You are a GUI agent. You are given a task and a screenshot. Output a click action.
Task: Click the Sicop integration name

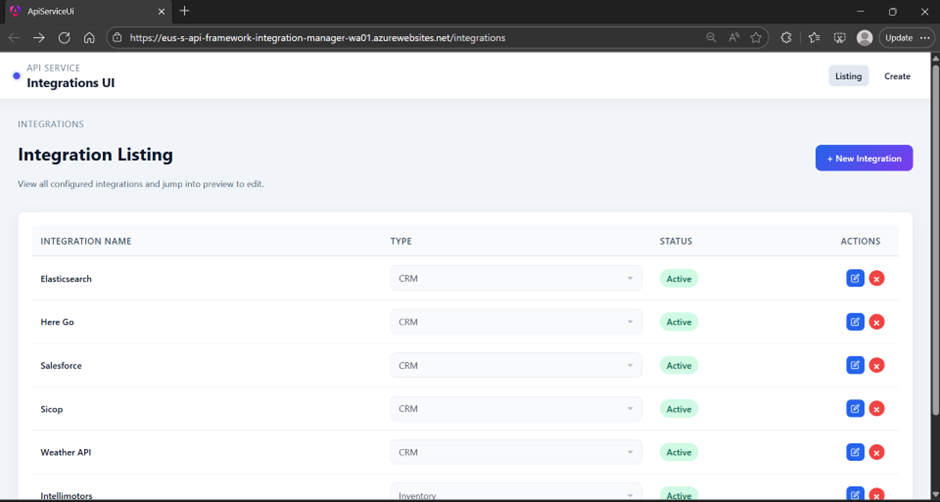52,409
